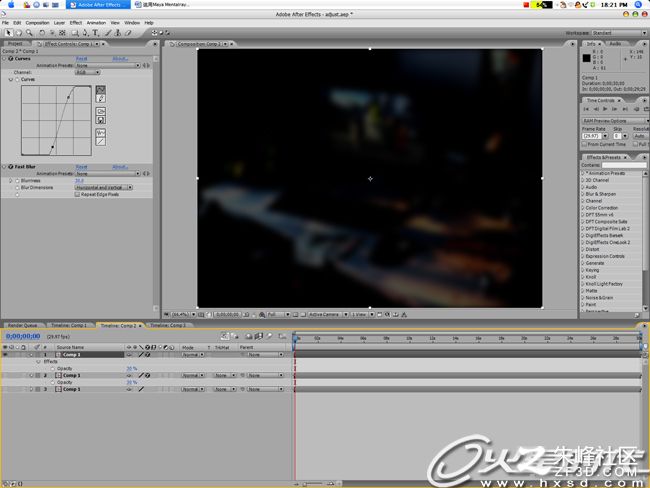The width and height of the screenshot is (650, 488).
Task: Step to previous frame in Time Controls
Action: click(596, 109)
